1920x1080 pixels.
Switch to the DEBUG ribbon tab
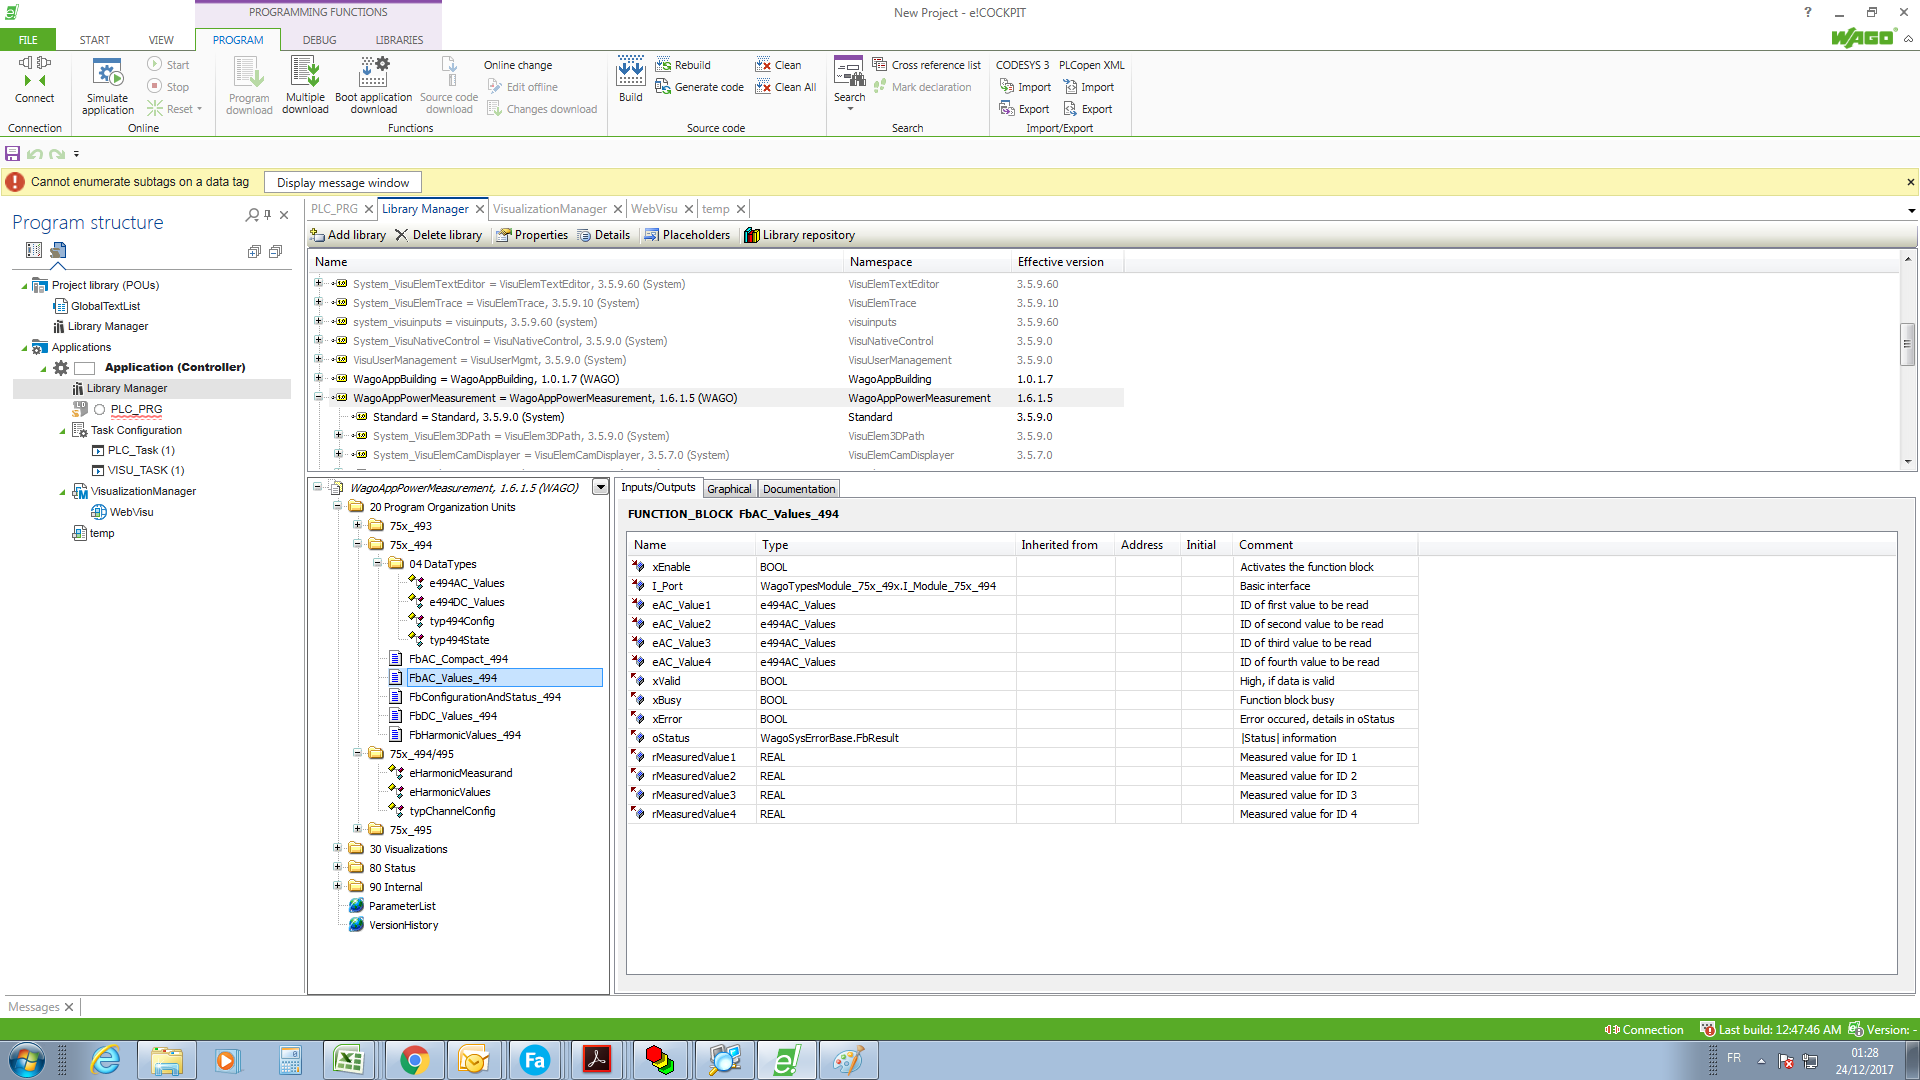(319, 40)
